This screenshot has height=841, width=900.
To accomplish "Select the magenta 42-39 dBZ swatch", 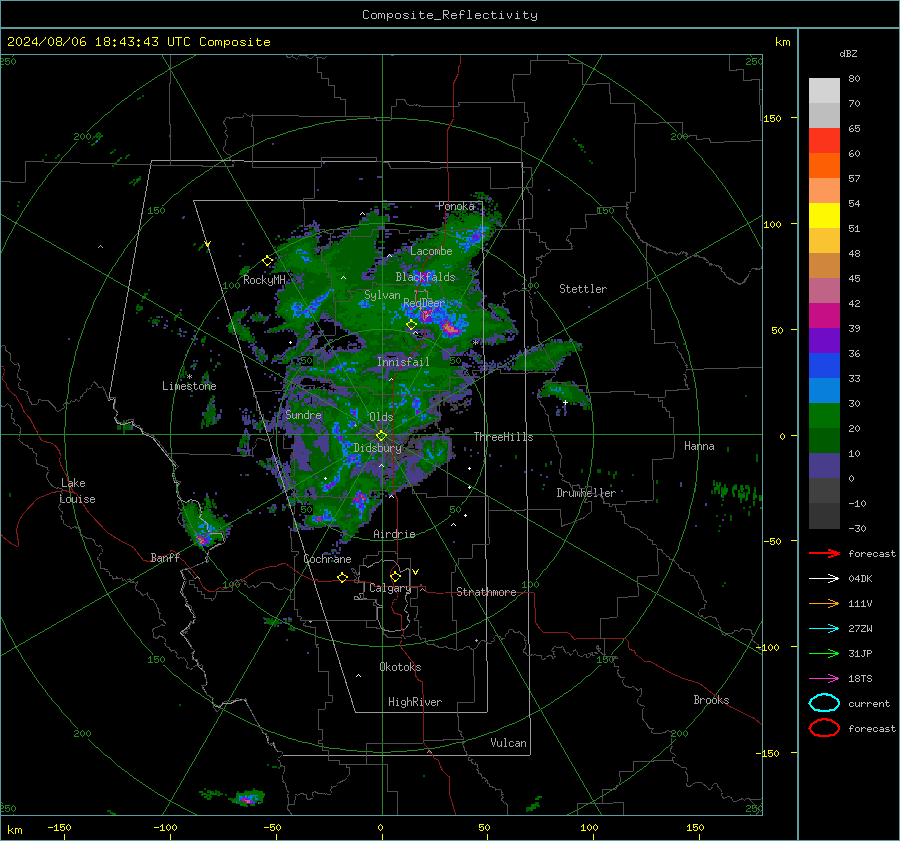I will (x=824, y=316).
